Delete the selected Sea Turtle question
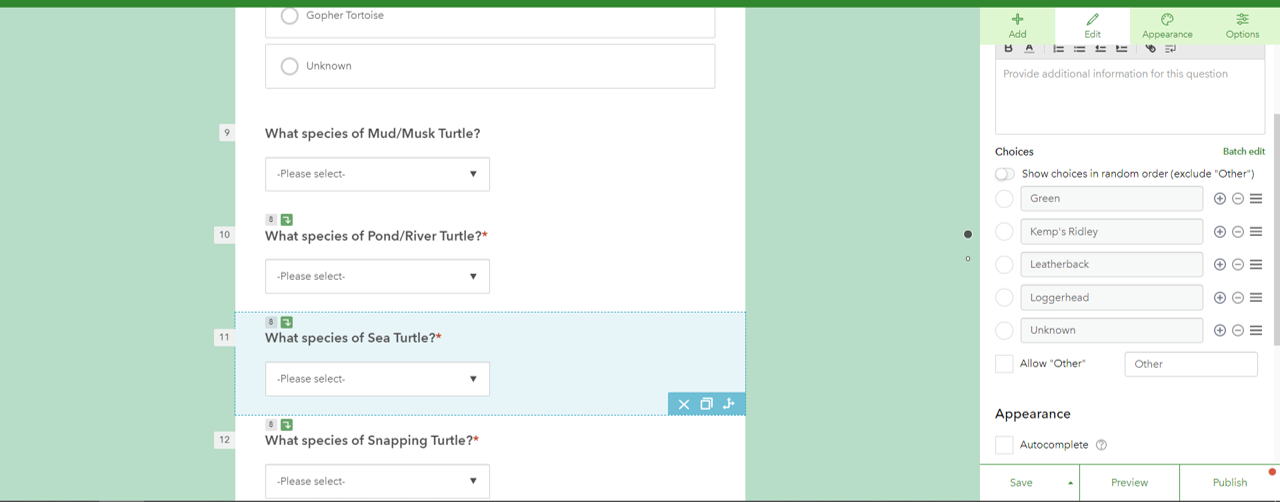This screenshot has width=1280, height=502. (684, 404)
